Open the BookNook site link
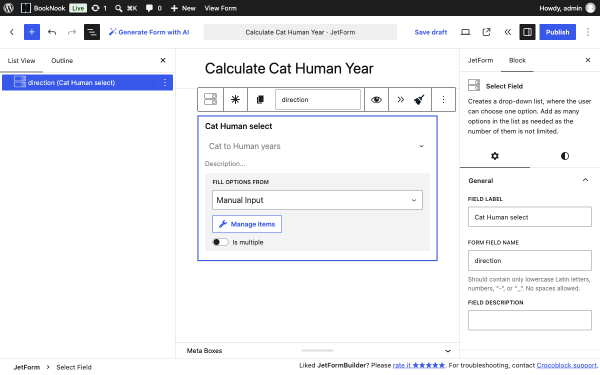600x375 pixels. pyautogui.click(x=43, y=8)
